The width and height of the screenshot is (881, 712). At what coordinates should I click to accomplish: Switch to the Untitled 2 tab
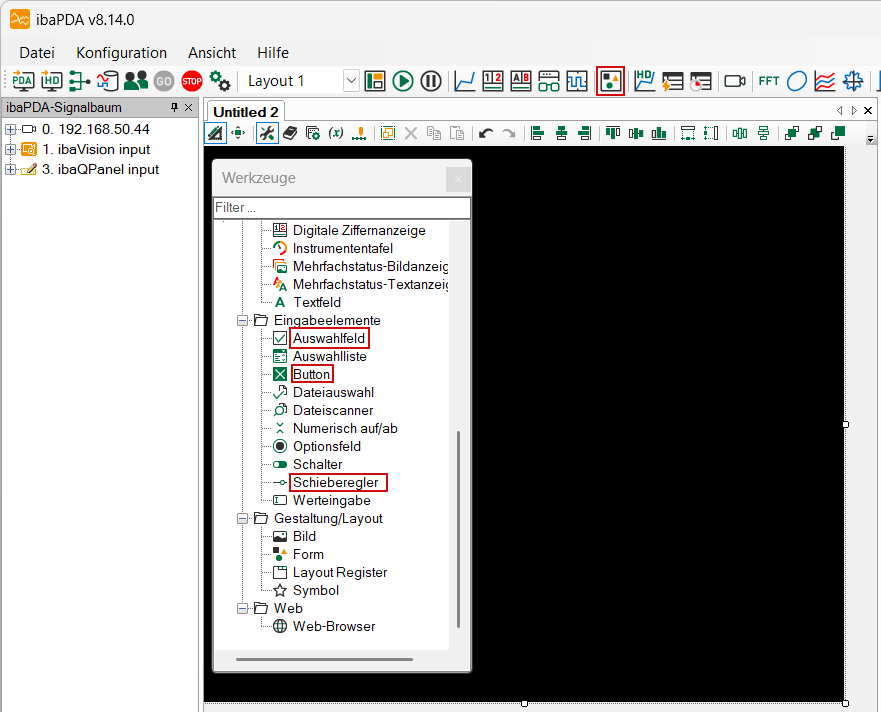click(x=246, y=112)
